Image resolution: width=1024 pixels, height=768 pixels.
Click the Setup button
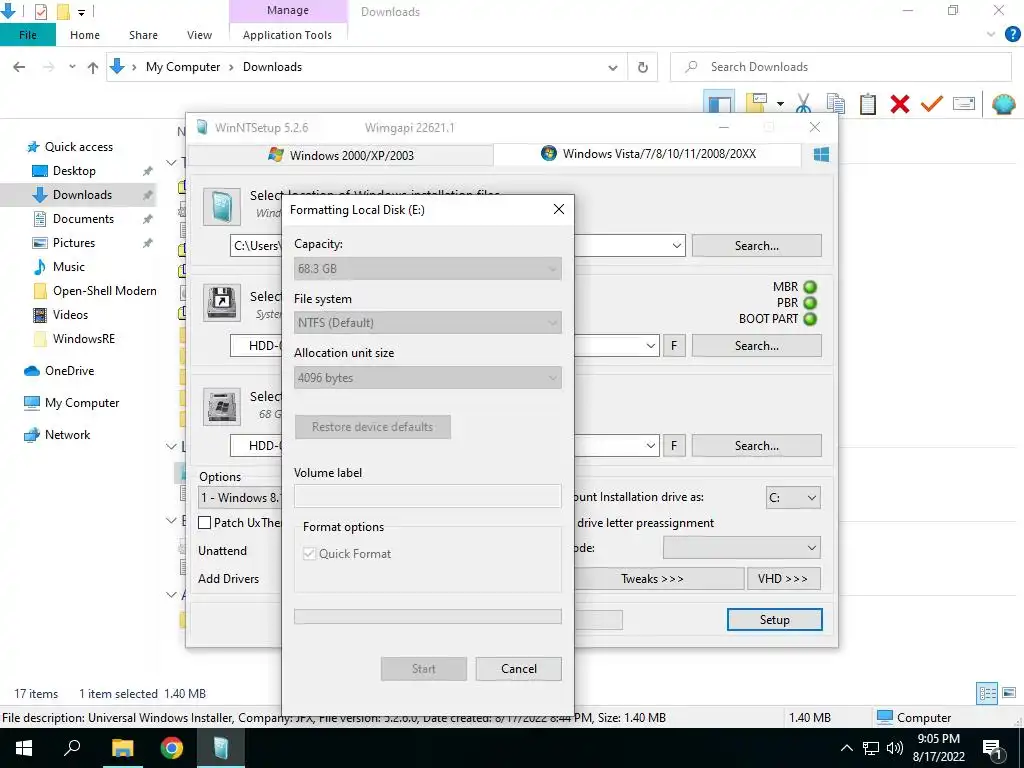pos(775,620)
